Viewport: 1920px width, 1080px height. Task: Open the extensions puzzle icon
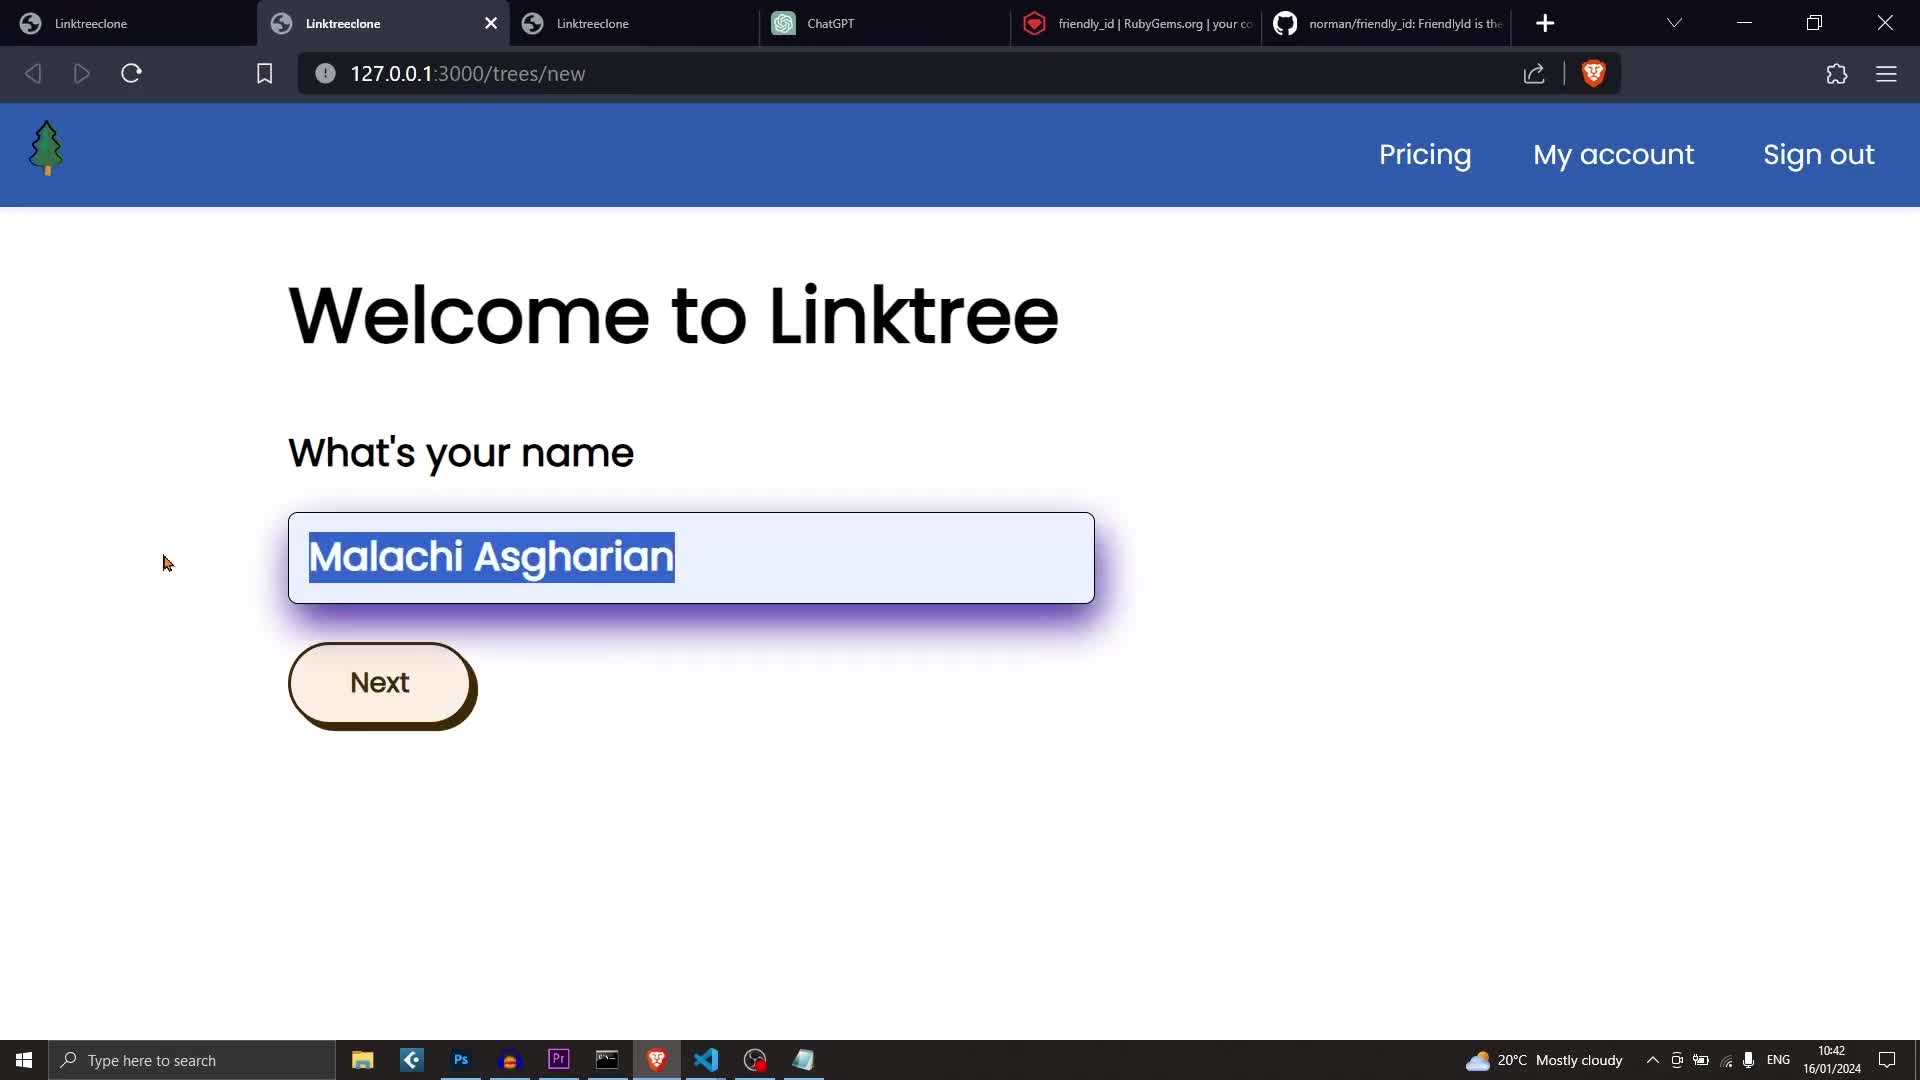coord(1836,74)
